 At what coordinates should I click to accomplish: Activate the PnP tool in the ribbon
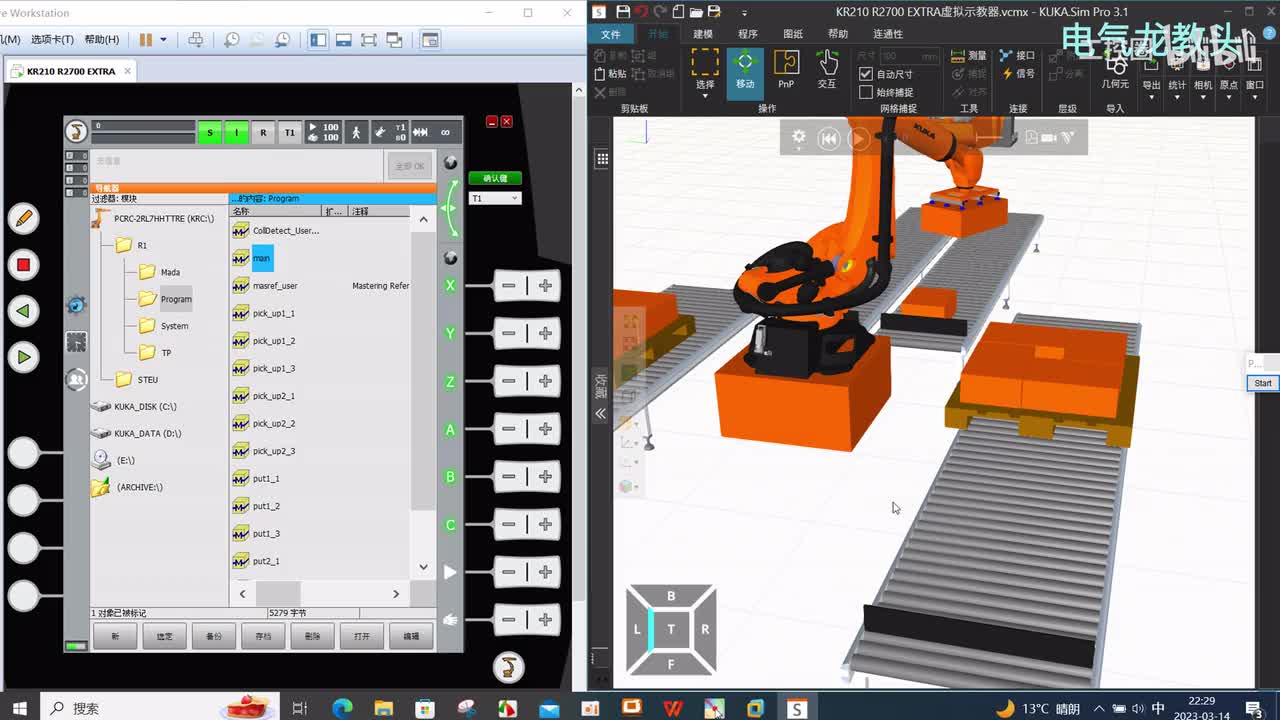point(786,70)
